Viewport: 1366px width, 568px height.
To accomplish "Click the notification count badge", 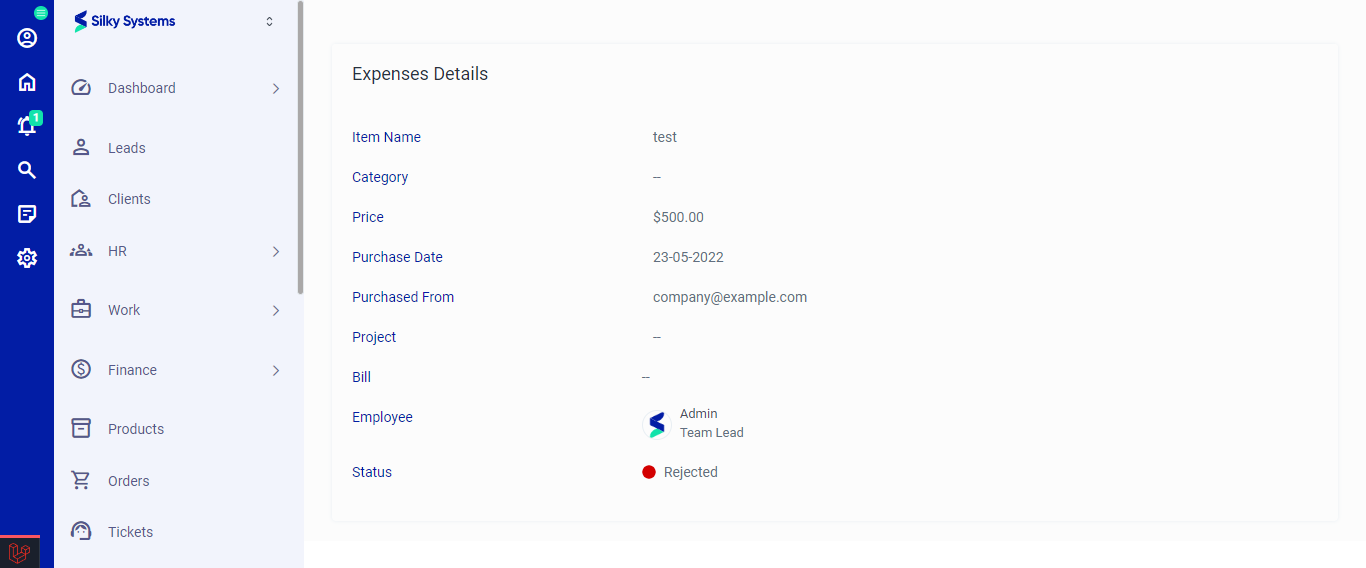I will [36, 118].
